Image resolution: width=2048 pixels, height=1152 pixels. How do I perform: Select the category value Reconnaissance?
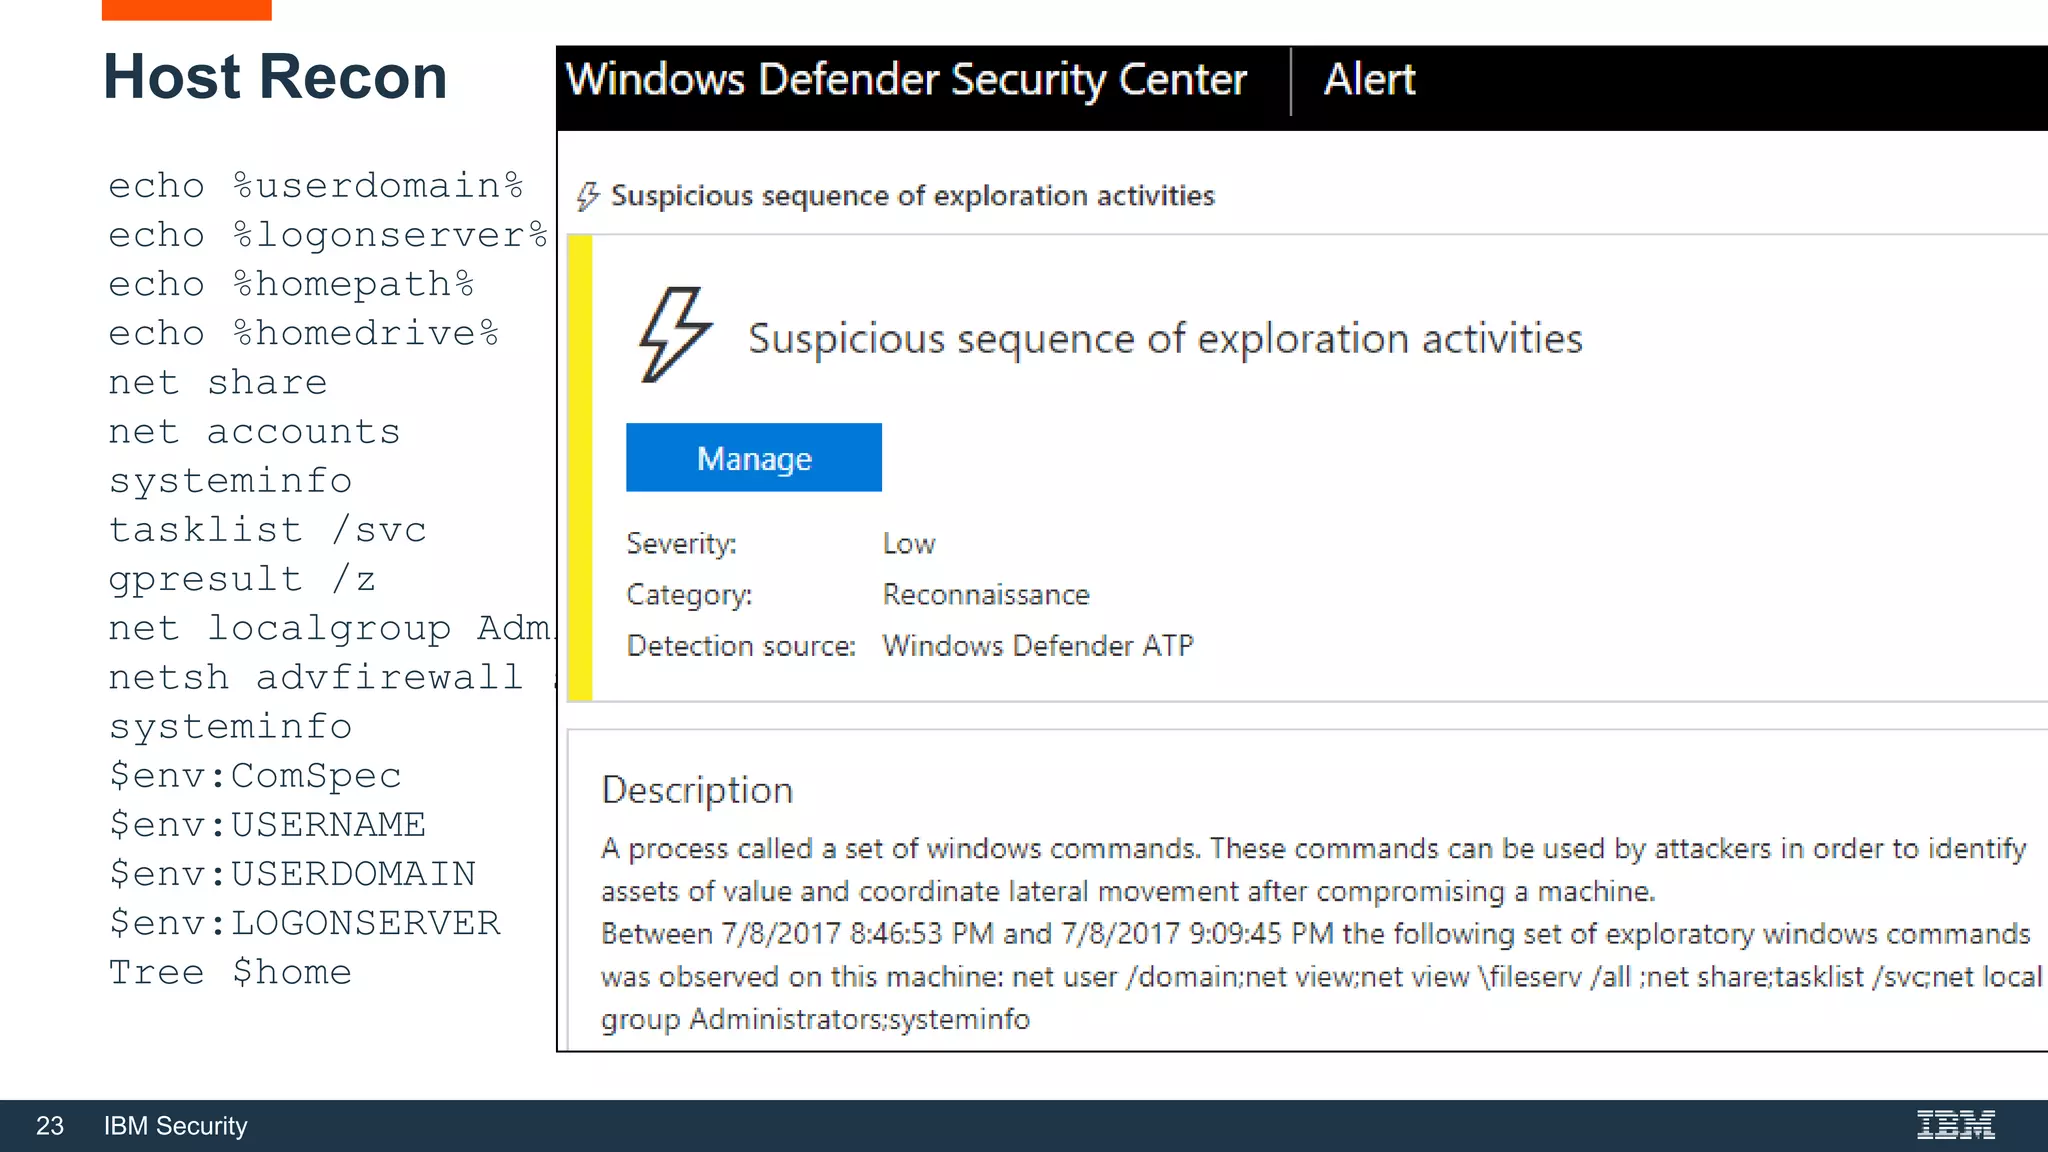pyautogui.click(x=986, y=594)
